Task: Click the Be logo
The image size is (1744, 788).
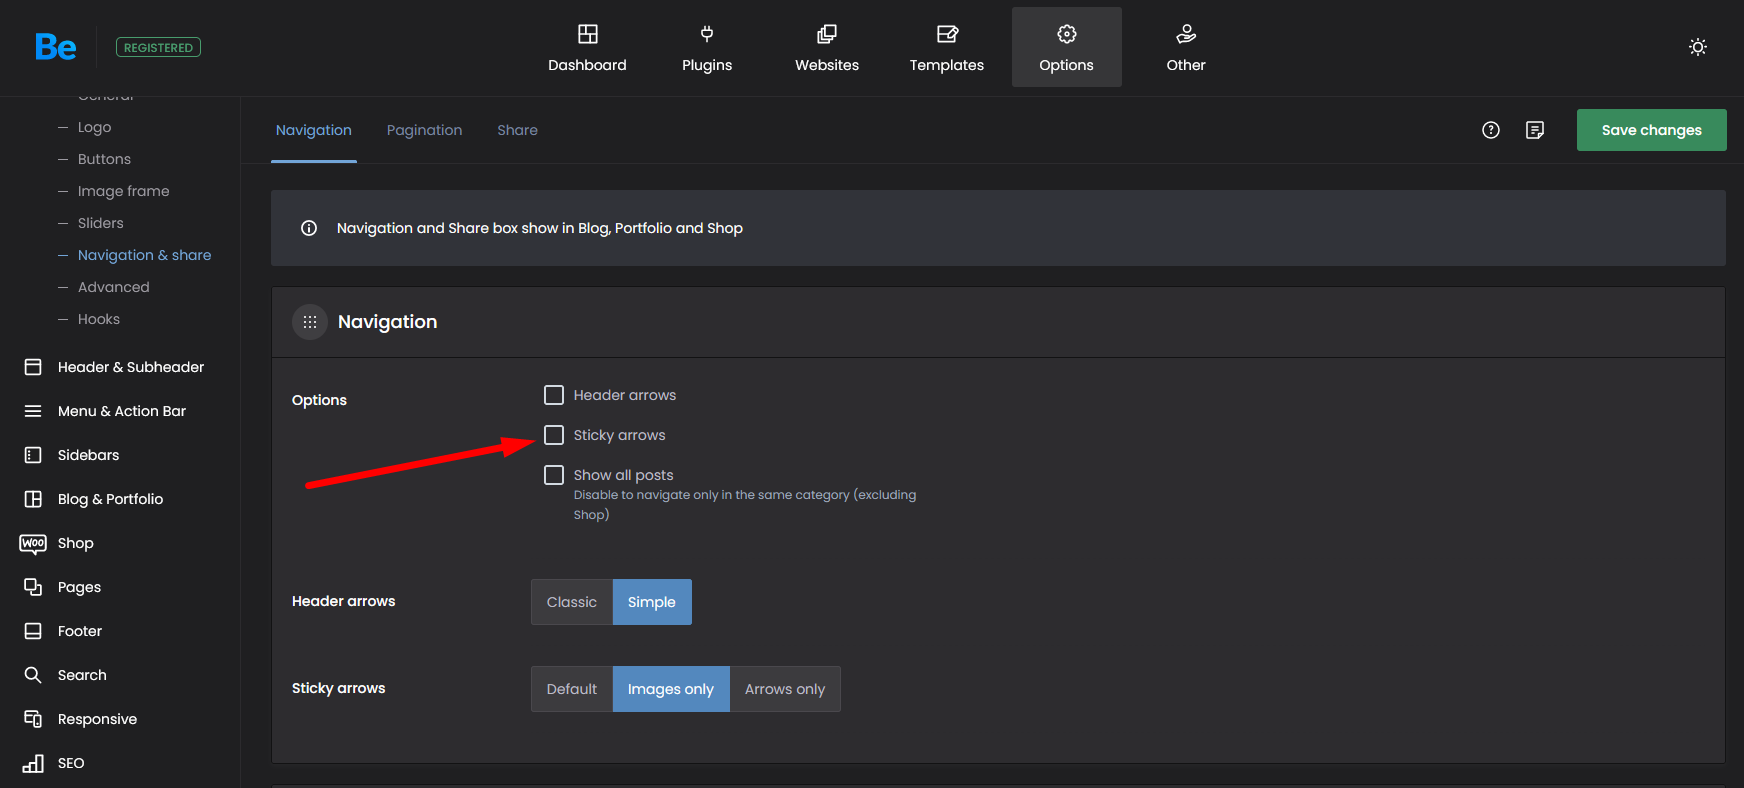Action: (55, 47)
